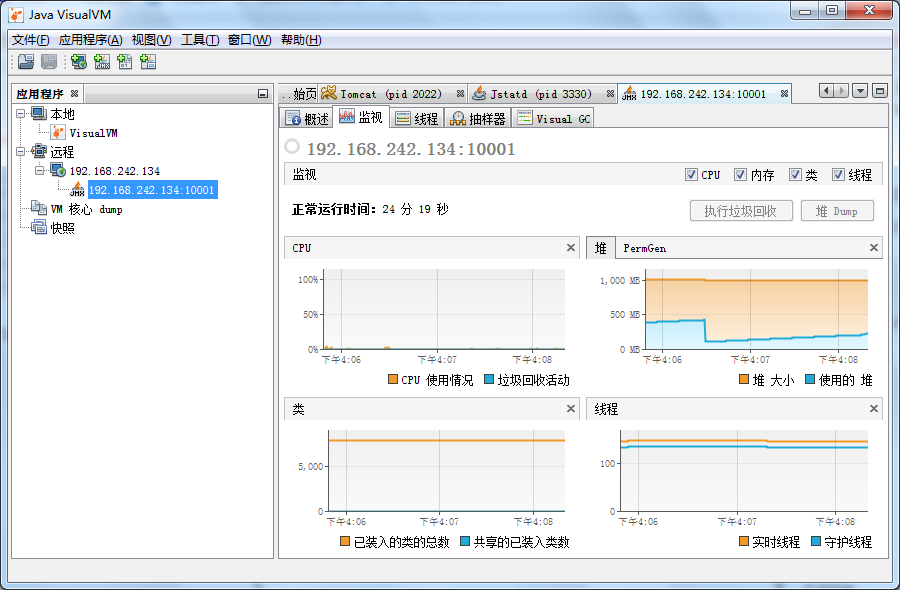Screen dimensions: 900x590
Task: Close the Jstatd (pid 3330) tab
Action: [610, 94]
